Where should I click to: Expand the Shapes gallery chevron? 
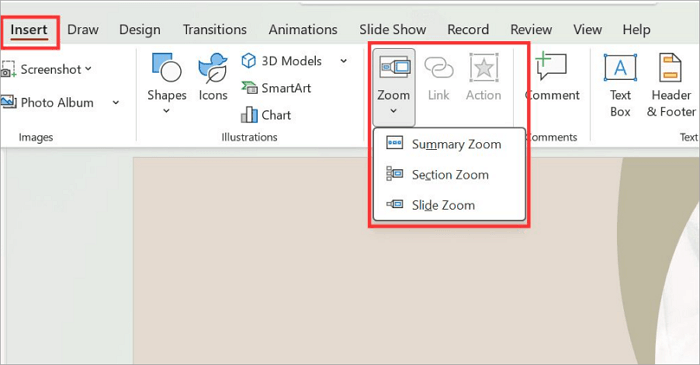(166, 111)
